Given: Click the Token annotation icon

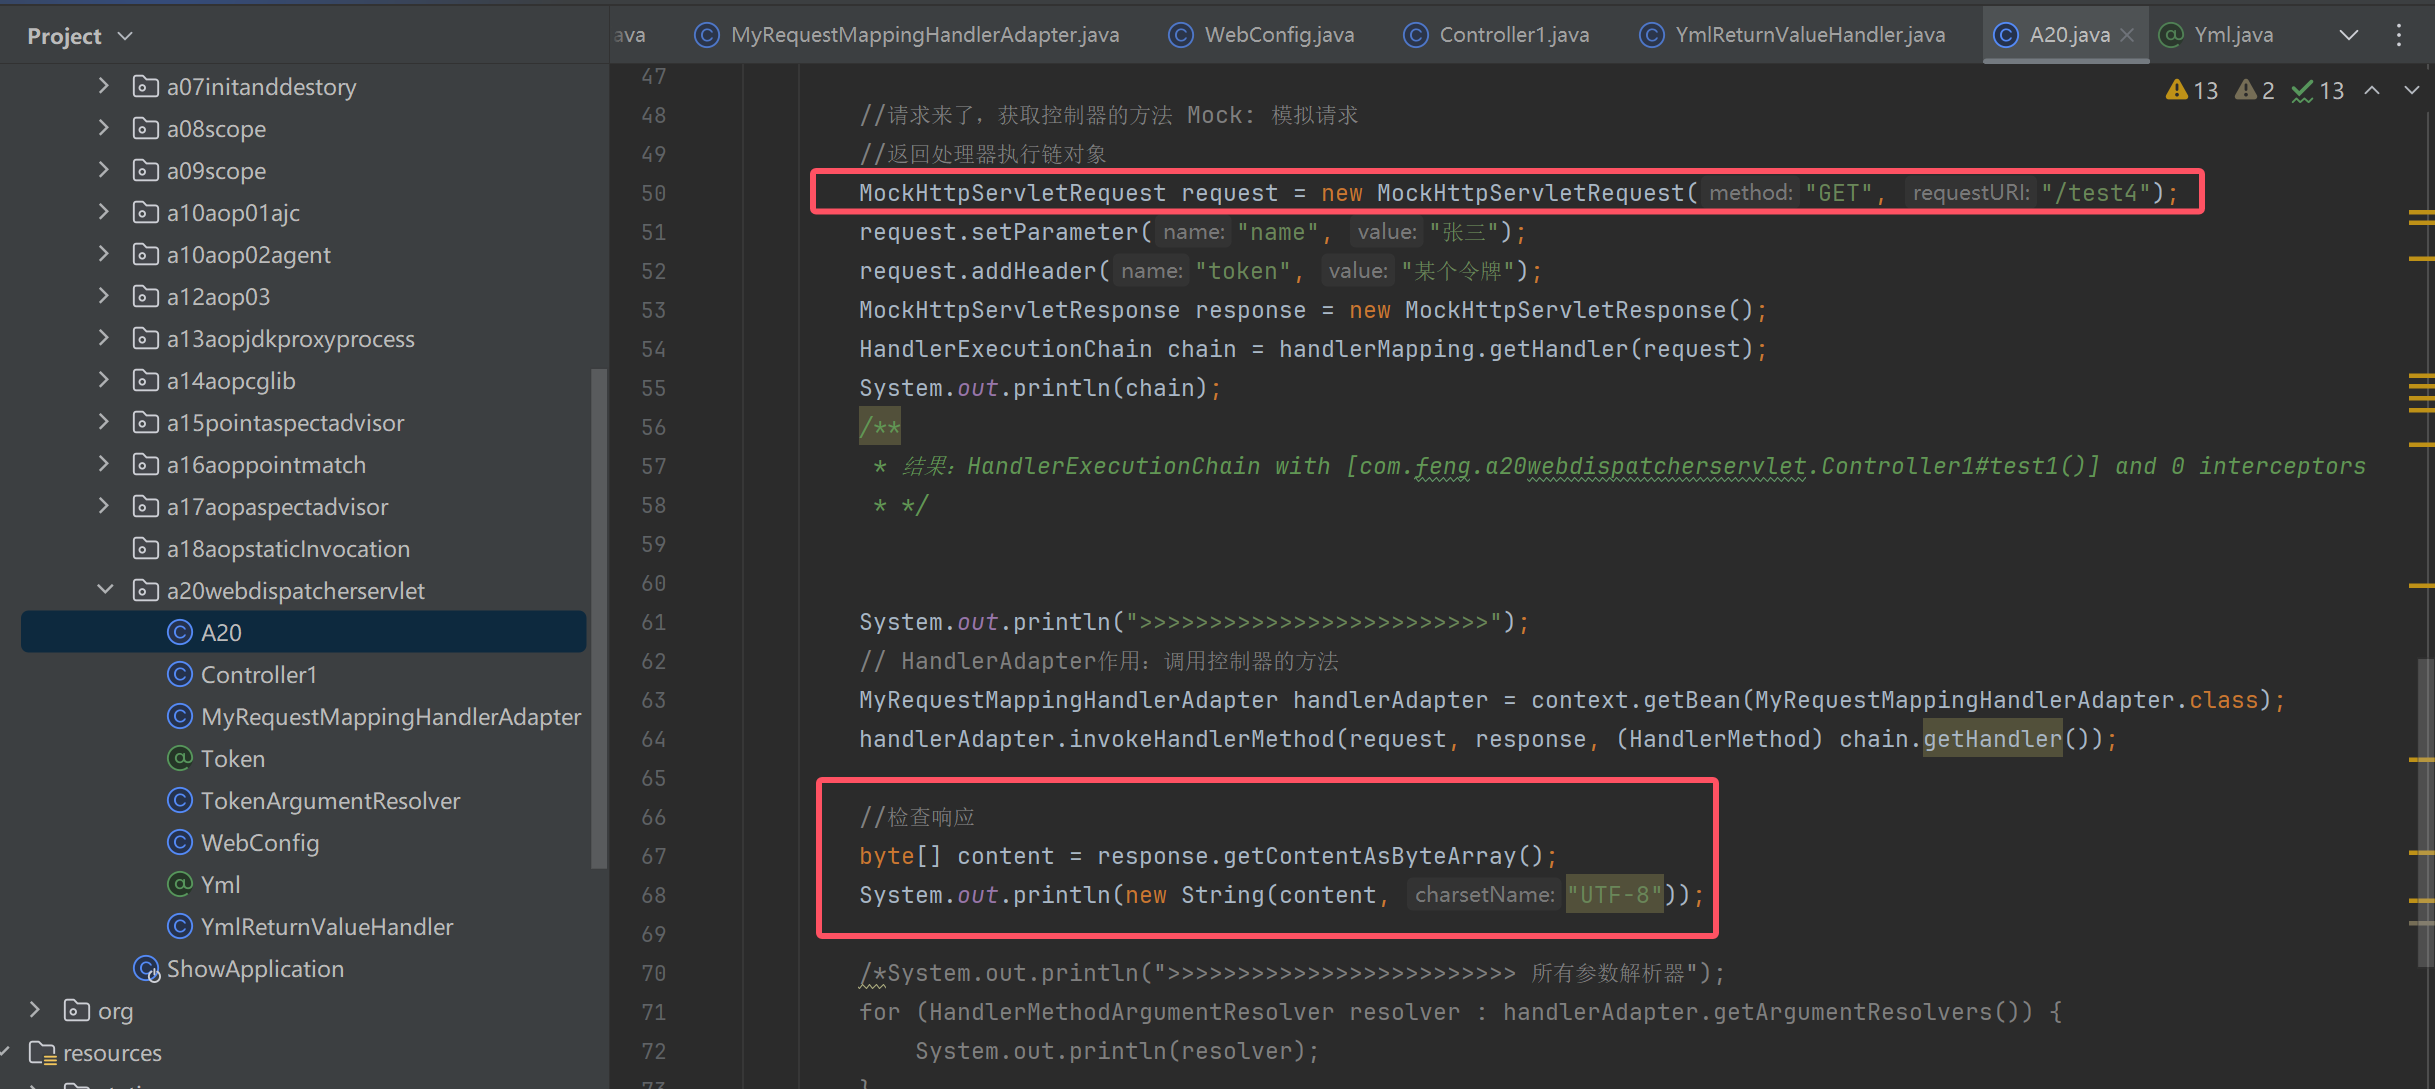Looking at the screenshot, I should 180,759.
